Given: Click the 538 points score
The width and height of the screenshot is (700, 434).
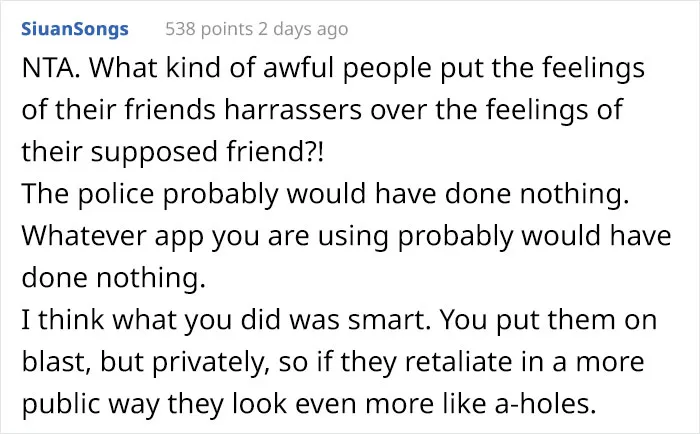Looking at the screenshot, I should [209, 29].
